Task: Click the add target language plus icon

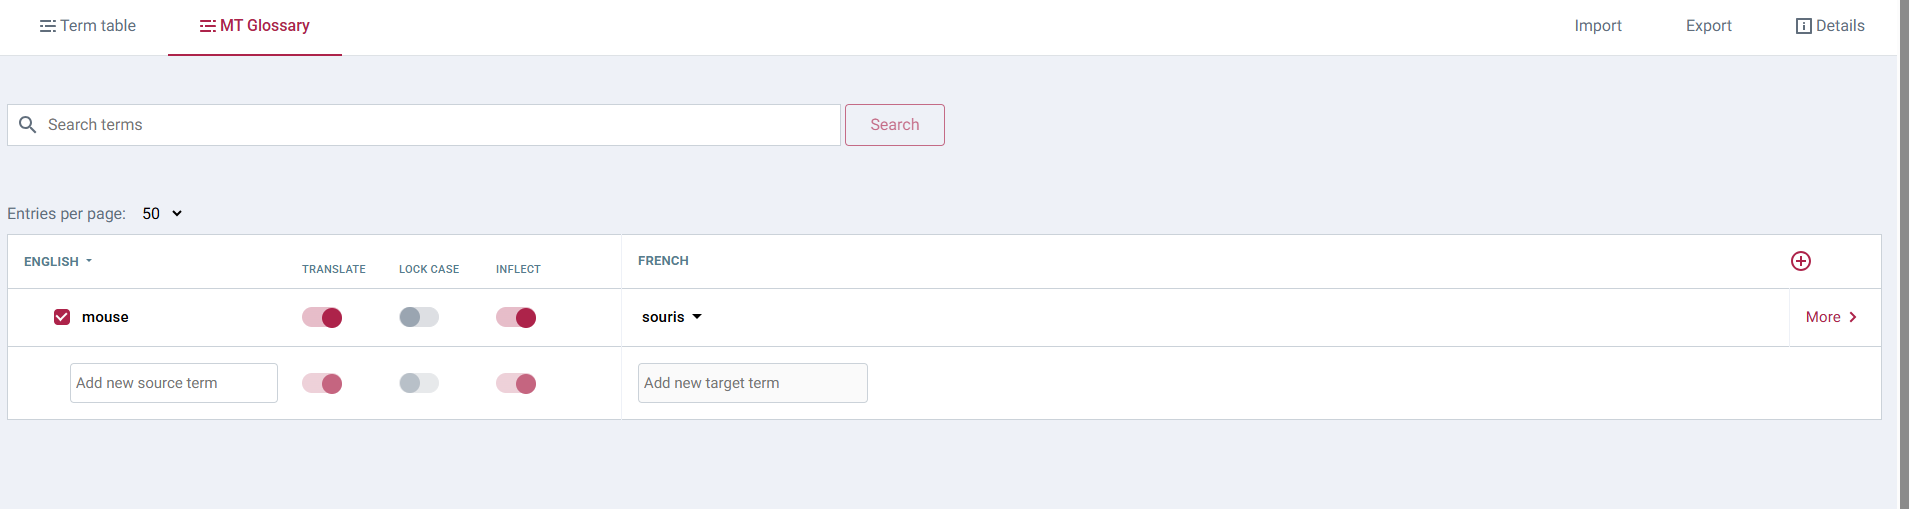Action: pyautogui.click(x=1800, y=261)
